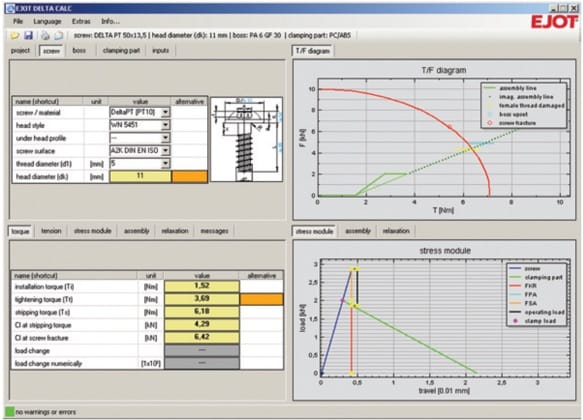This screenshot has width=583, height=420.
Task: Open the messages tab
Action: 214,231
